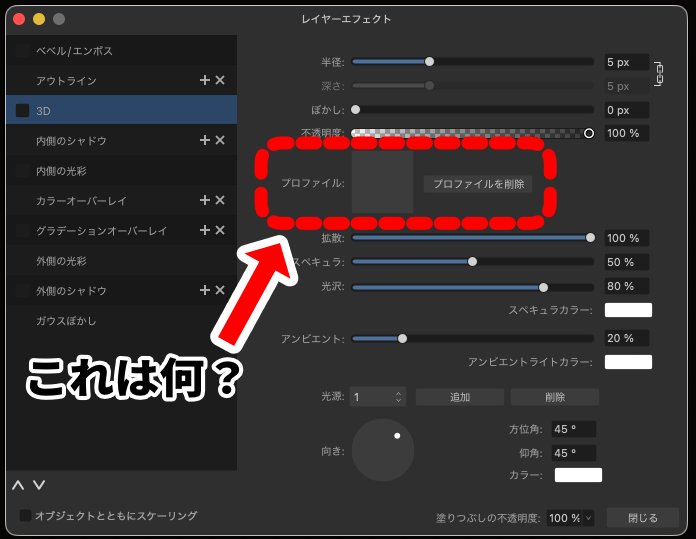Add another グラデーションオーバーレイ effect with plus icon
The image size is (696, 539).
point(205,230)
